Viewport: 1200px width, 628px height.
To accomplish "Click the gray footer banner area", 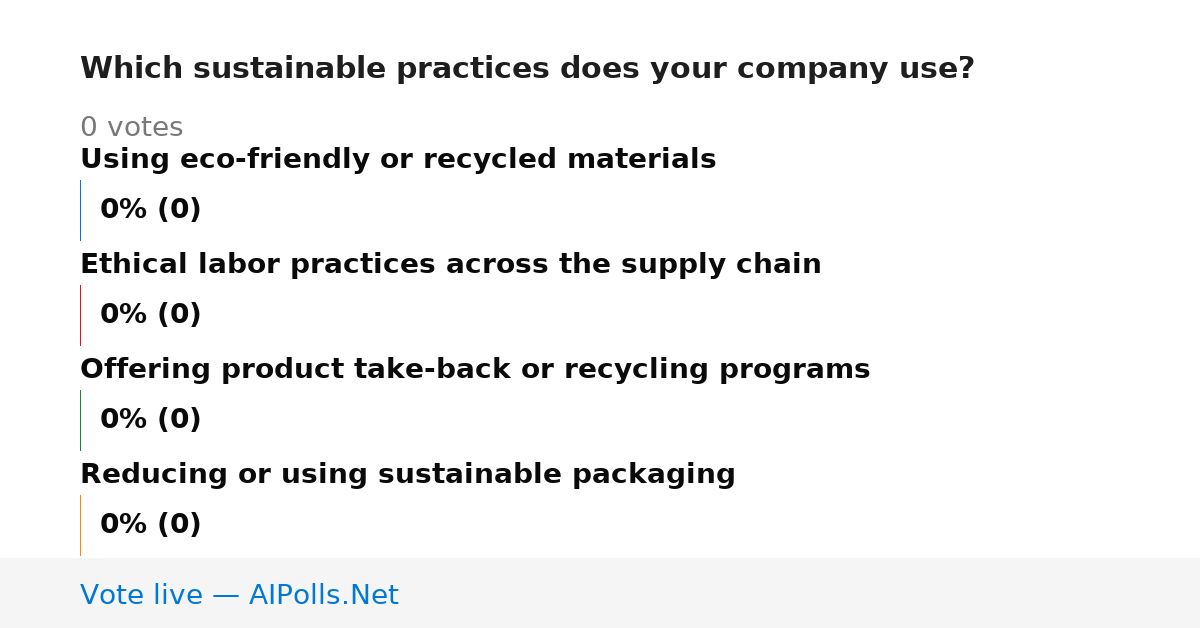I will click(600, 593).
